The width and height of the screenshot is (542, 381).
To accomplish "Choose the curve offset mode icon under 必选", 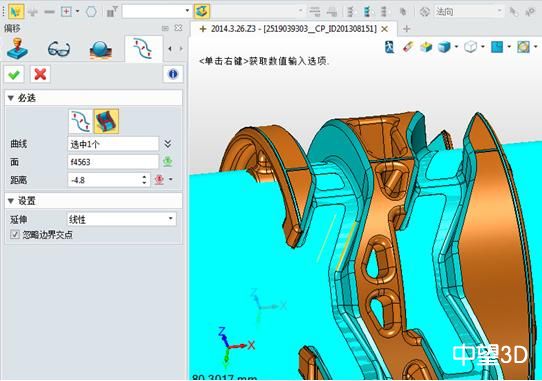I will [x=81, y=121].
